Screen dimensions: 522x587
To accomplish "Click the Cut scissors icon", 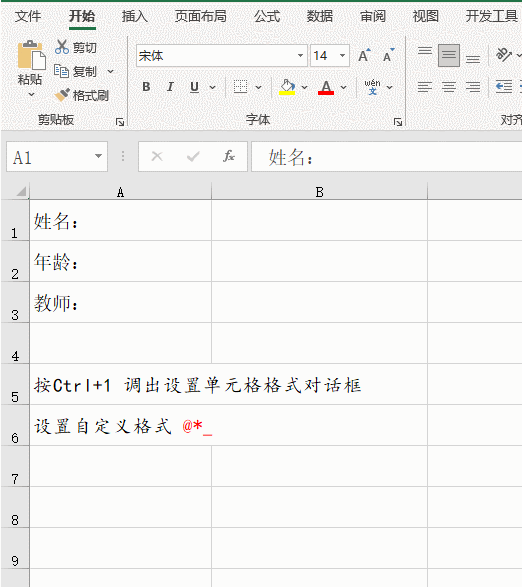I will coord(62,47).
